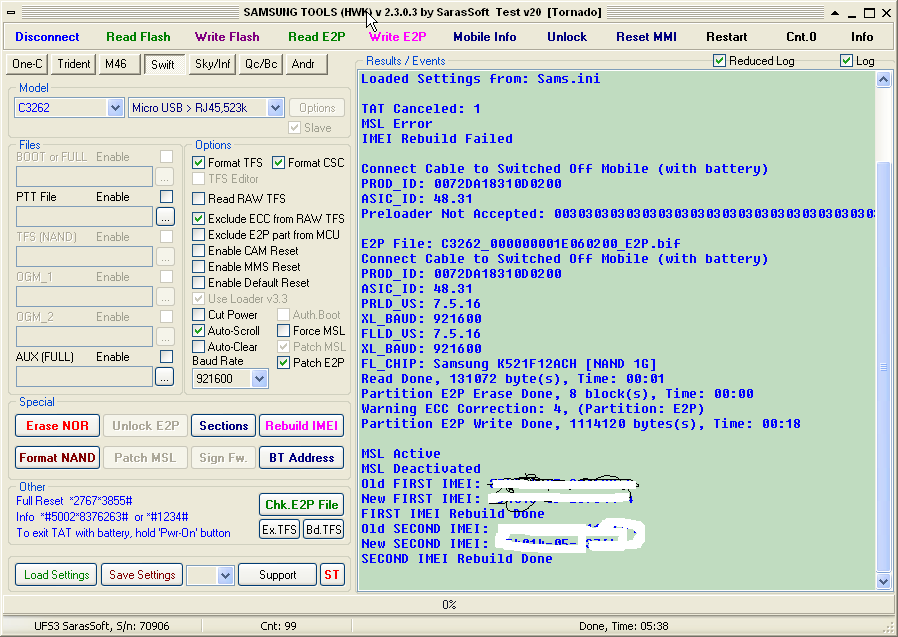Switch to the One-C tab
This screenshot has height=637, width=898.
27,64
